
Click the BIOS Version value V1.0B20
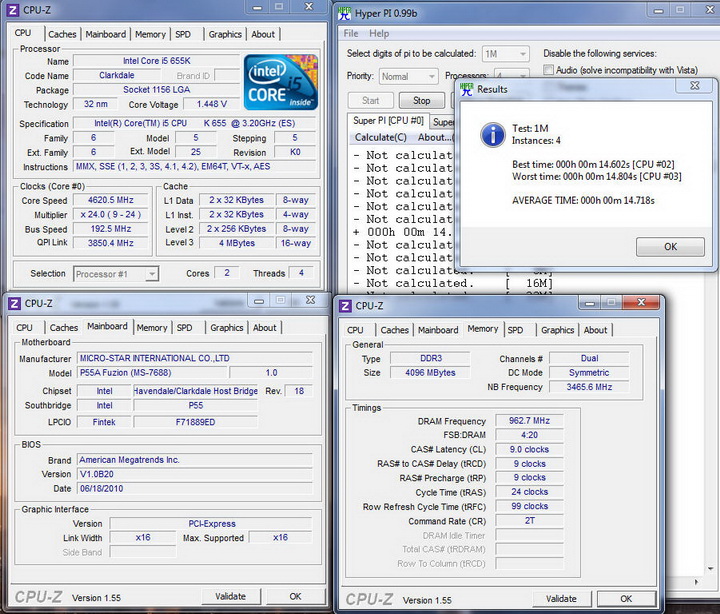195,474
